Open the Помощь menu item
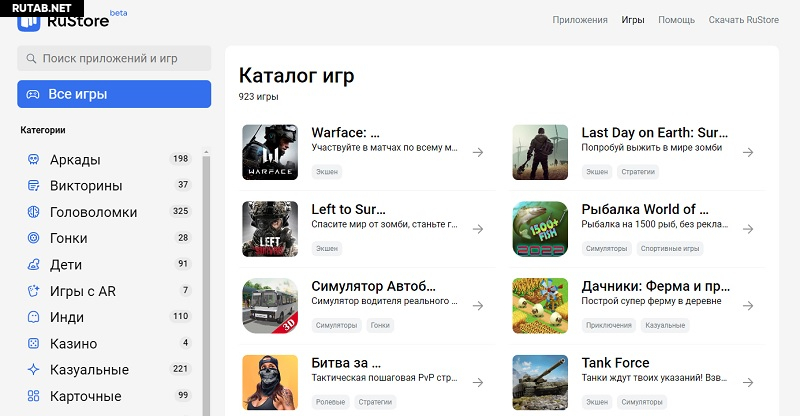Image resolution: width=800 pixels, height=416 pixels. point(676,20)
